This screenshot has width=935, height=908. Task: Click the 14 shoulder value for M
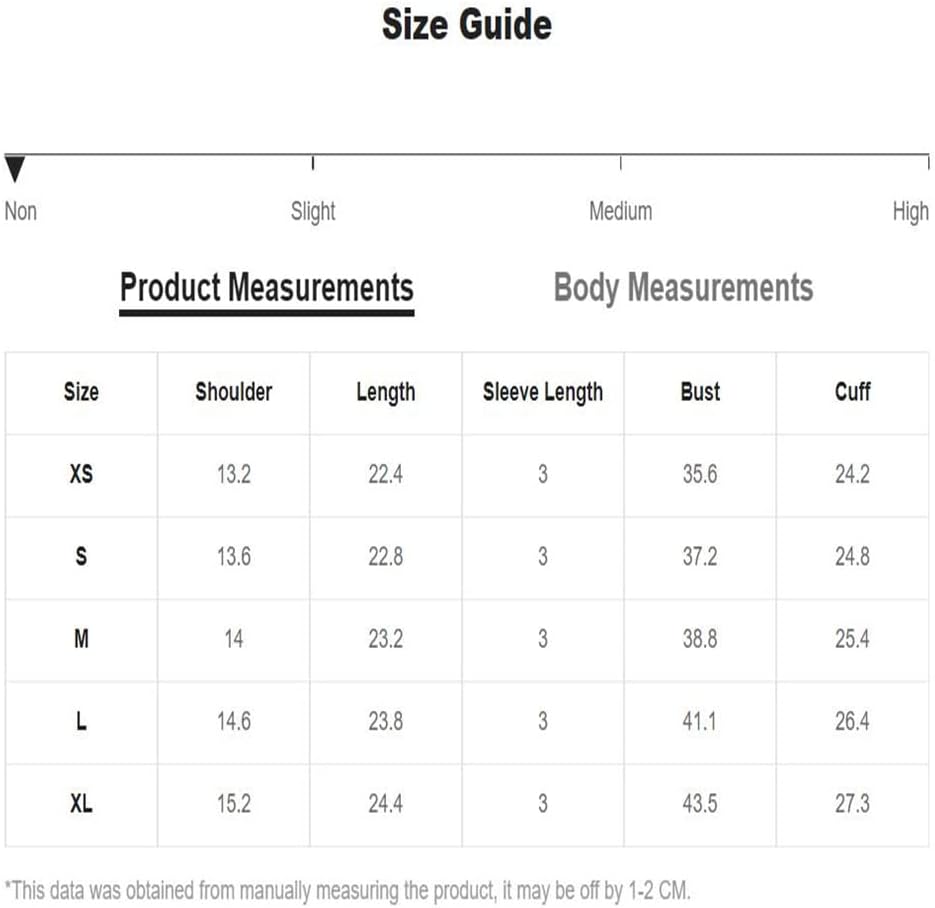pyautogui.click(x=234, y=639)
